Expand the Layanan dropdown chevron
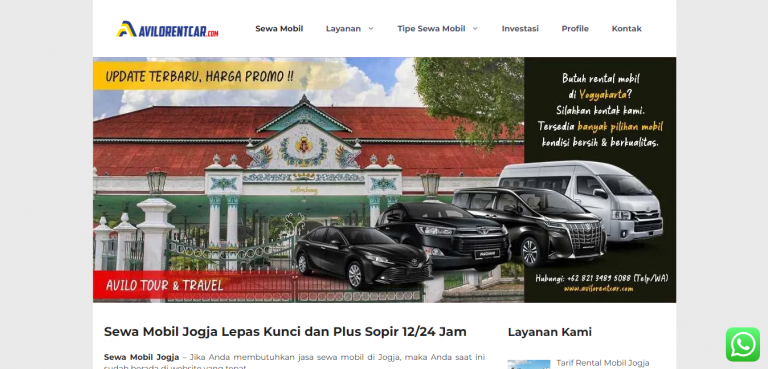Screen dimensions: 768x369 pyautogui.click(x=371, y=28)
